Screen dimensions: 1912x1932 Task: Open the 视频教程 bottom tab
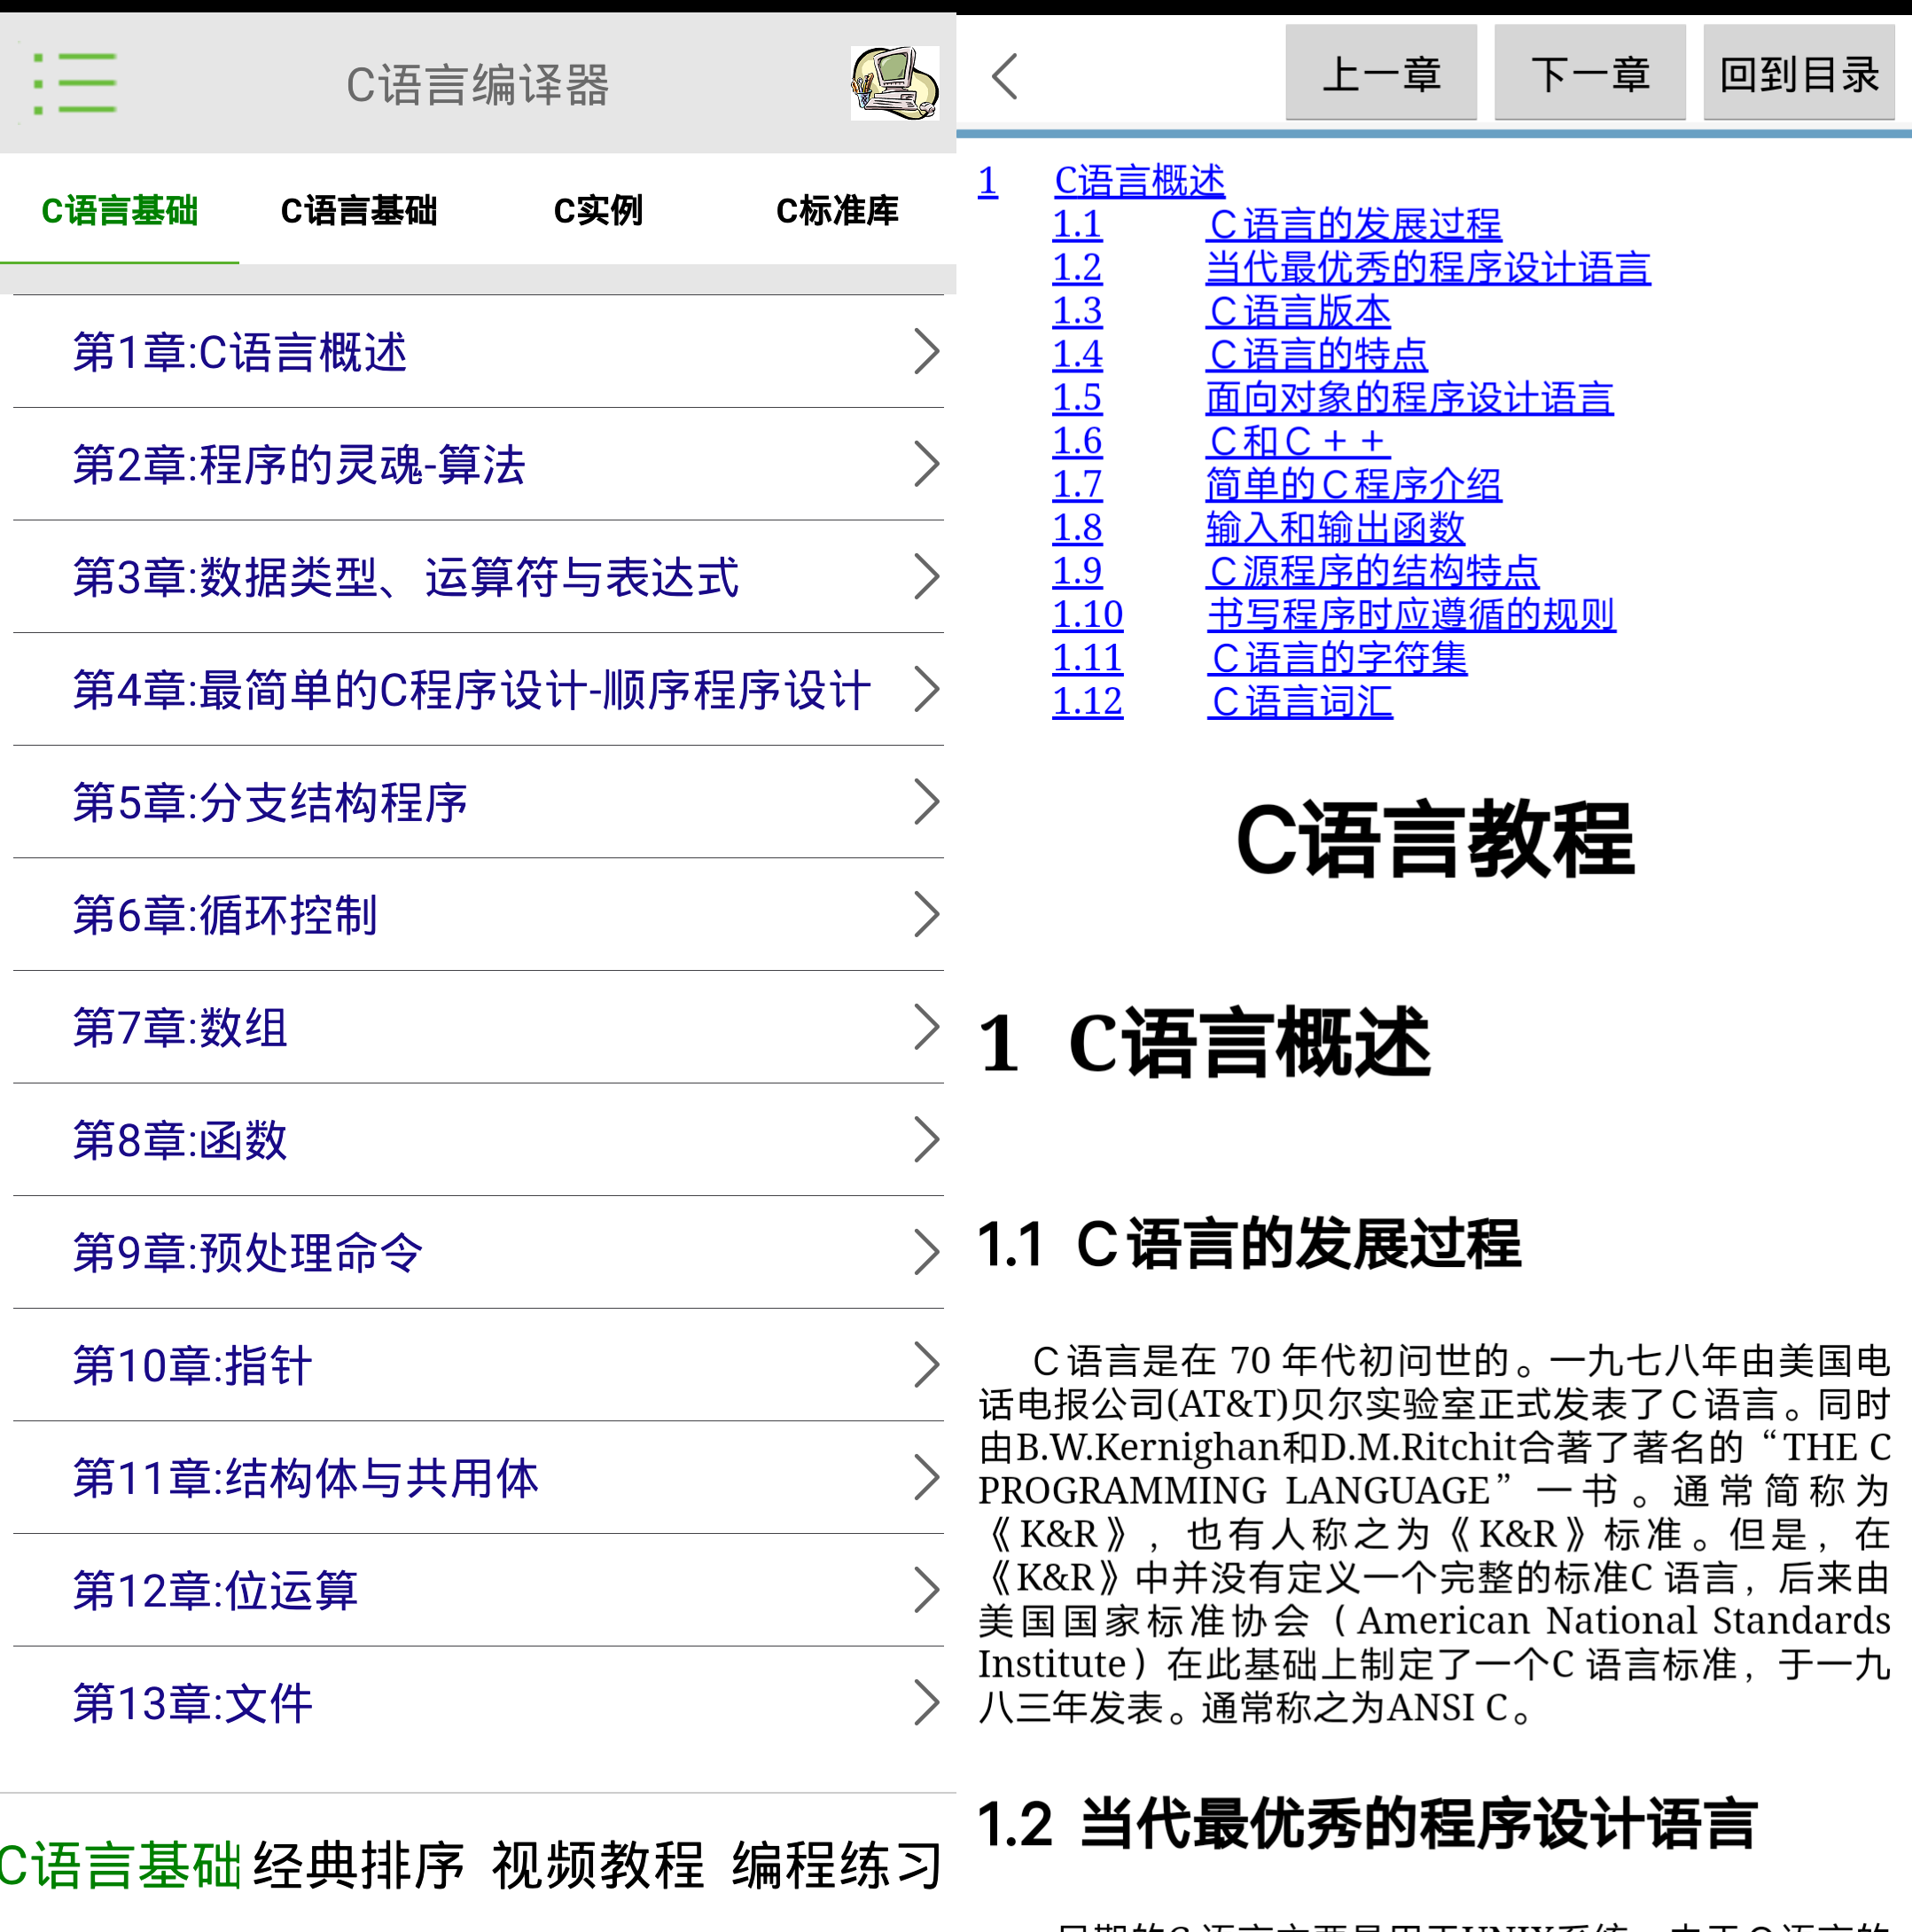598,1864
